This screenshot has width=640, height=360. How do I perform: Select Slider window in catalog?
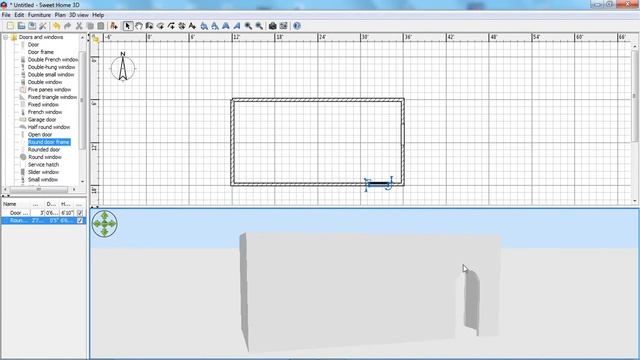pyautogui.click(x=43, y=172)
